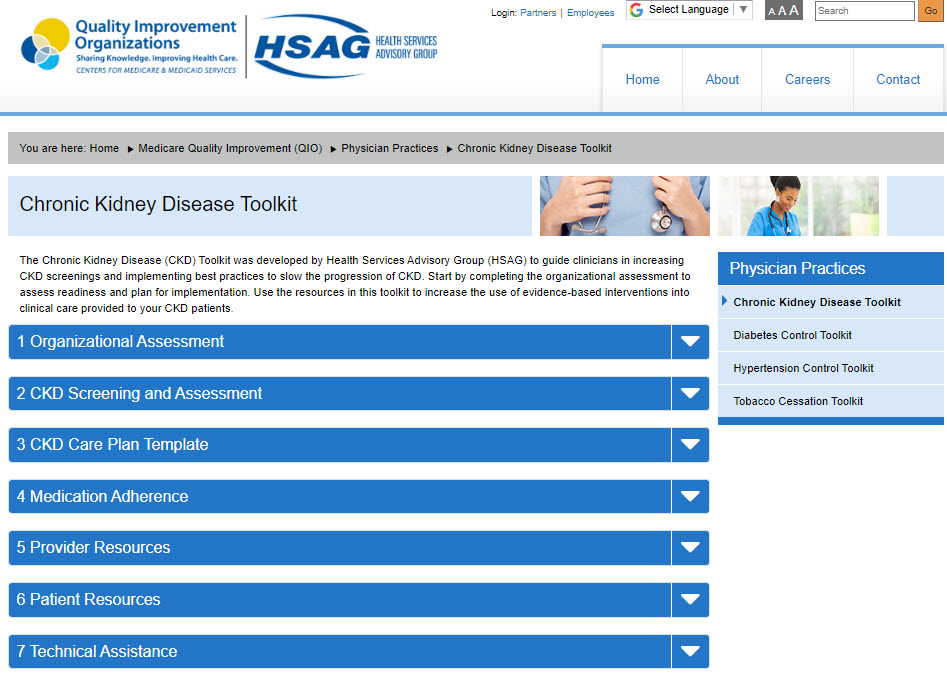Open the Partners login link

[538, 13]
